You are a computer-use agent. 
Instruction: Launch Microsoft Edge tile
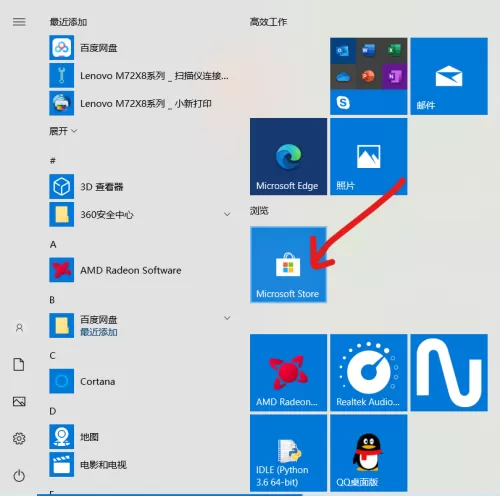point(288,157)
